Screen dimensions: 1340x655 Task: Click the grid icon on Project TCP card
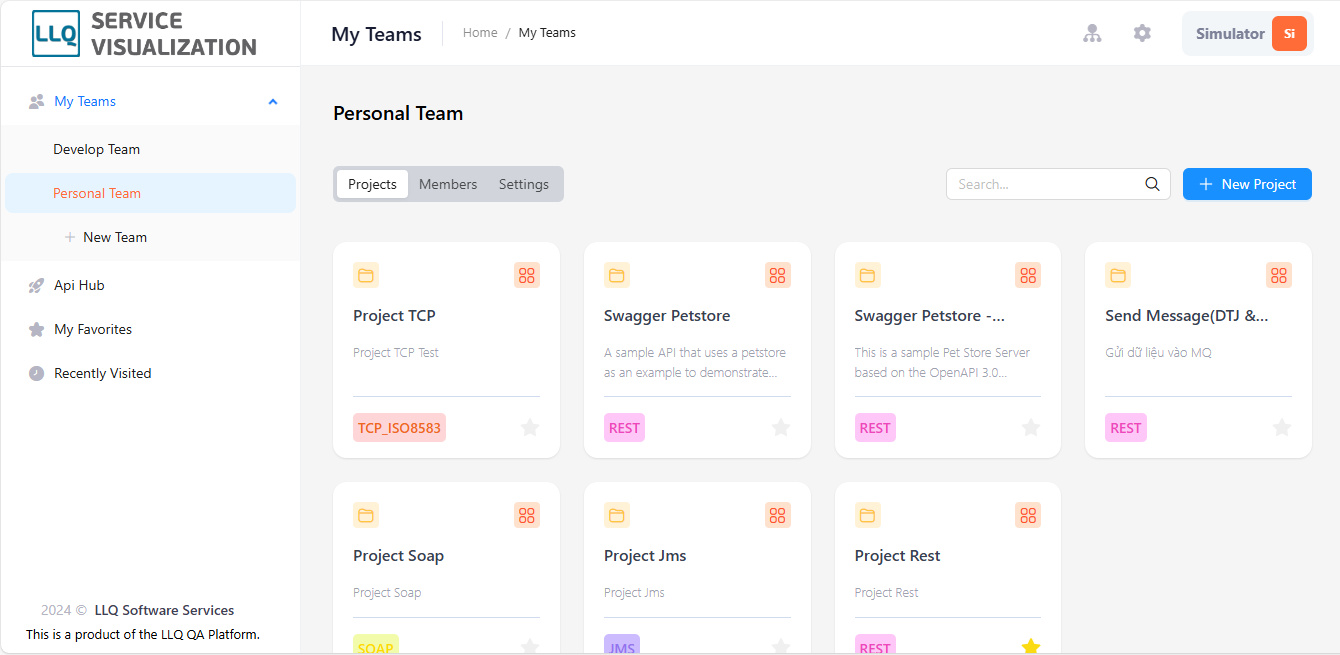527,275
